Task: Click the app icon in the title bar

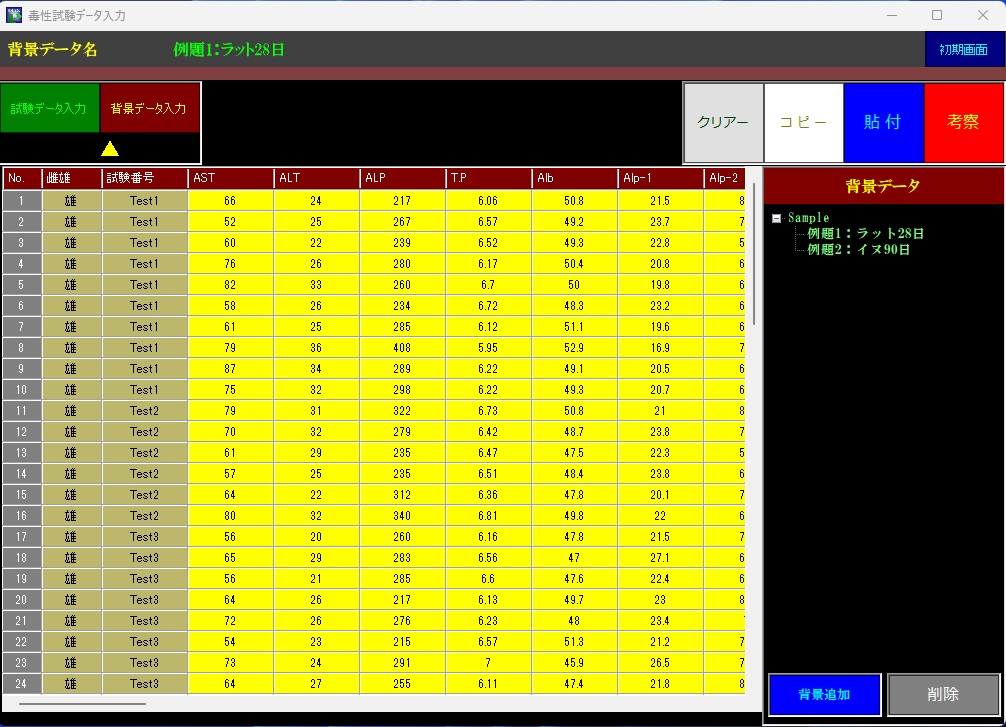Action: 14,15
